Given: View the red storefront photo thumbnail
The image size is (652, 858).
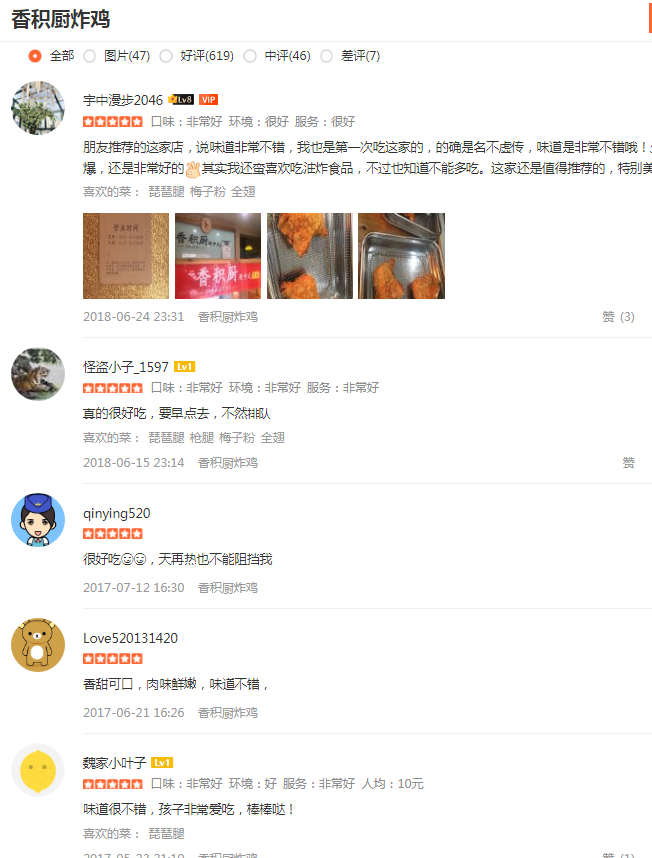Looking at the screenshot, I should click(218, 256).
